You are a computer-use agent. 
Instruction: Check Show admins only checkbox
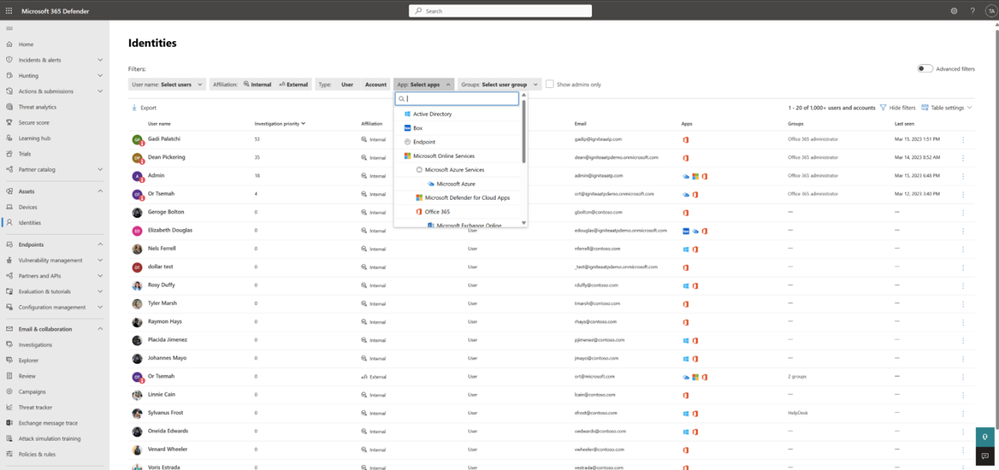pyautogui.click(x=550, y=84)
